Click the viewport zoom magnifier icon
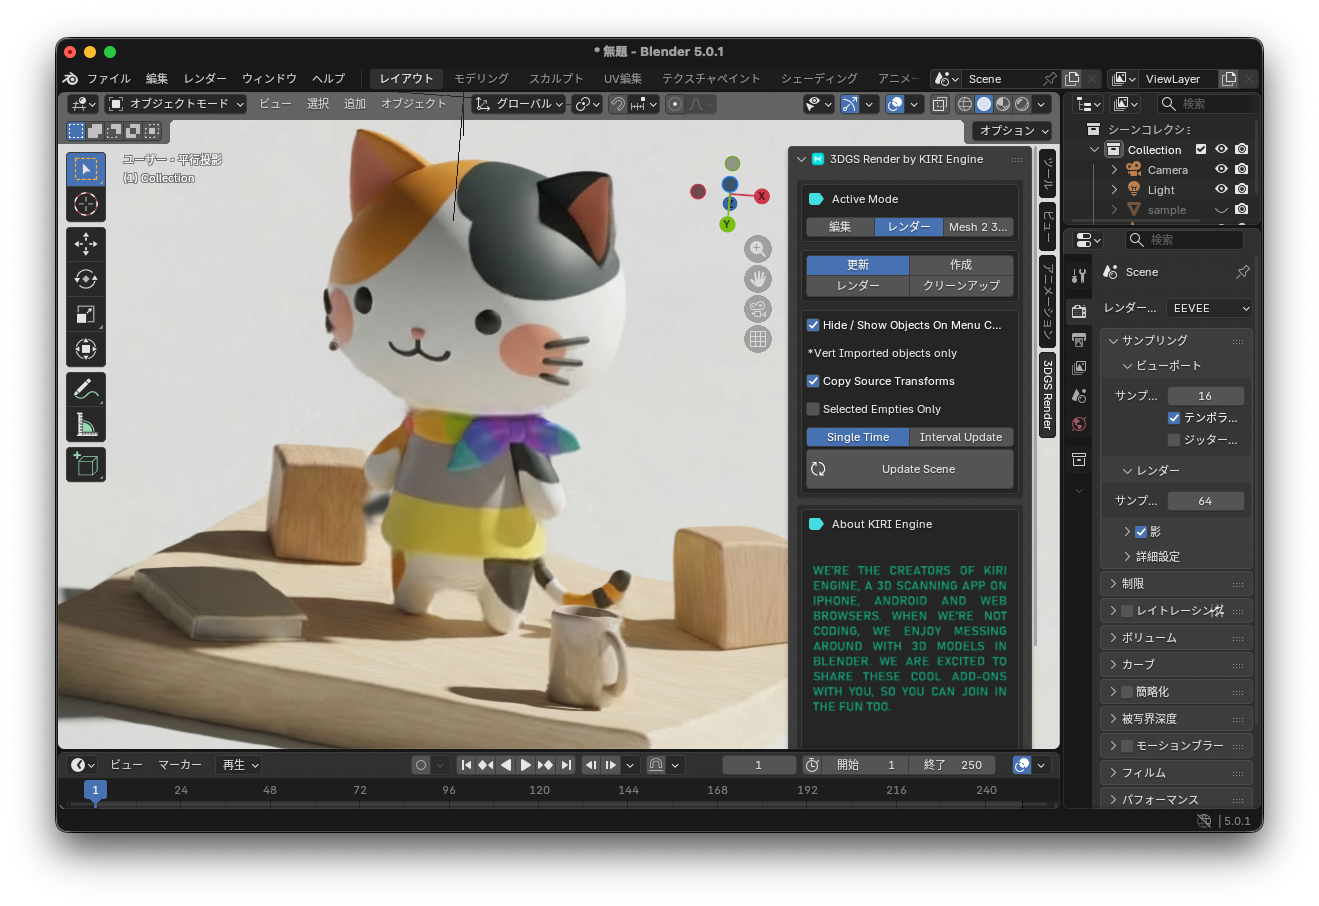 tap(758, 249)
